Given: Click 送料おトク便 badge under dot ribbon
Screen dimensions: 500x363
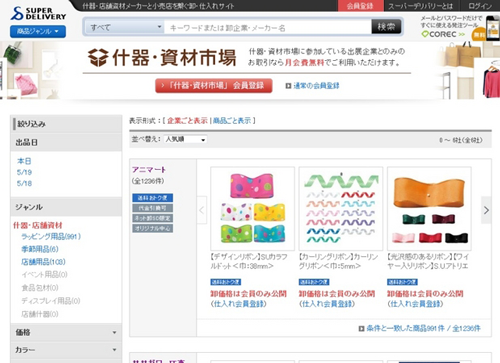Looking at the screenshot, I should 226,282.
